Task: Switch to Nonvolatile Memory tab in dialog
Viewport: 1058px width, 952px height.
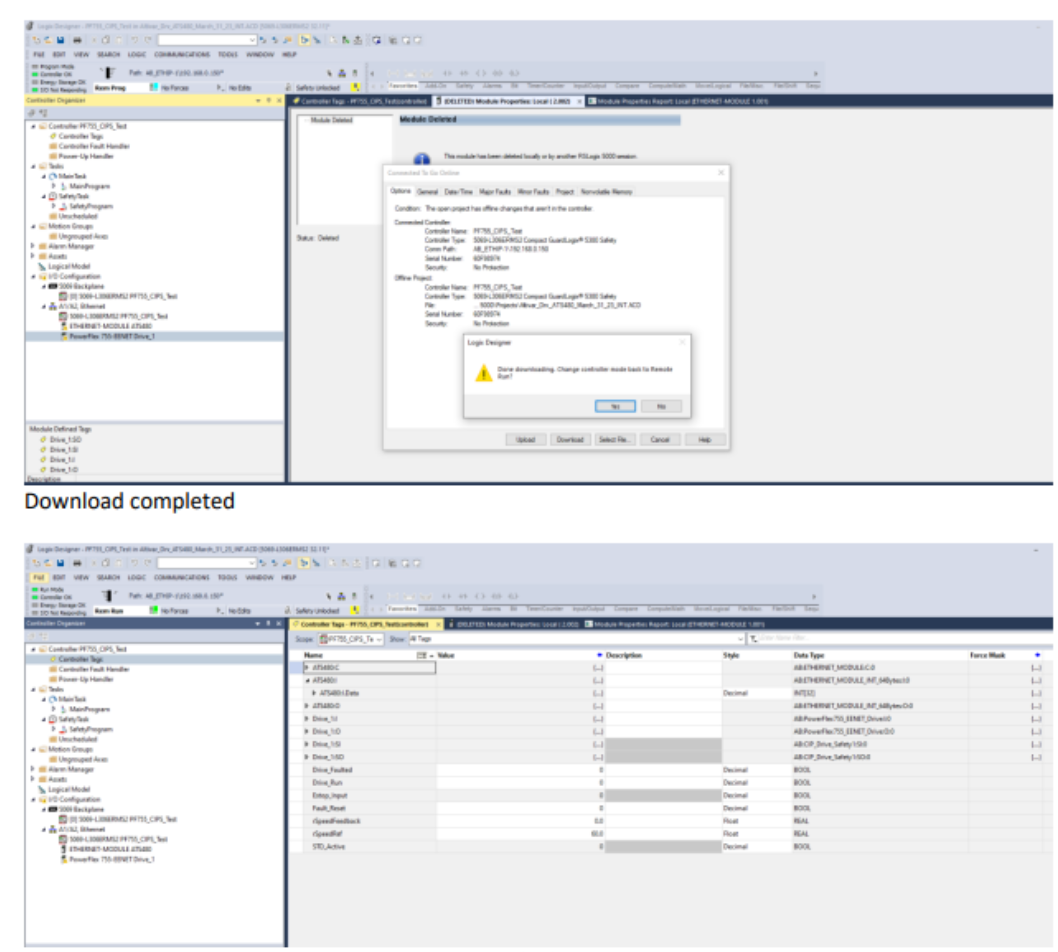Action: pyautogui.click(x=607, y=192)
